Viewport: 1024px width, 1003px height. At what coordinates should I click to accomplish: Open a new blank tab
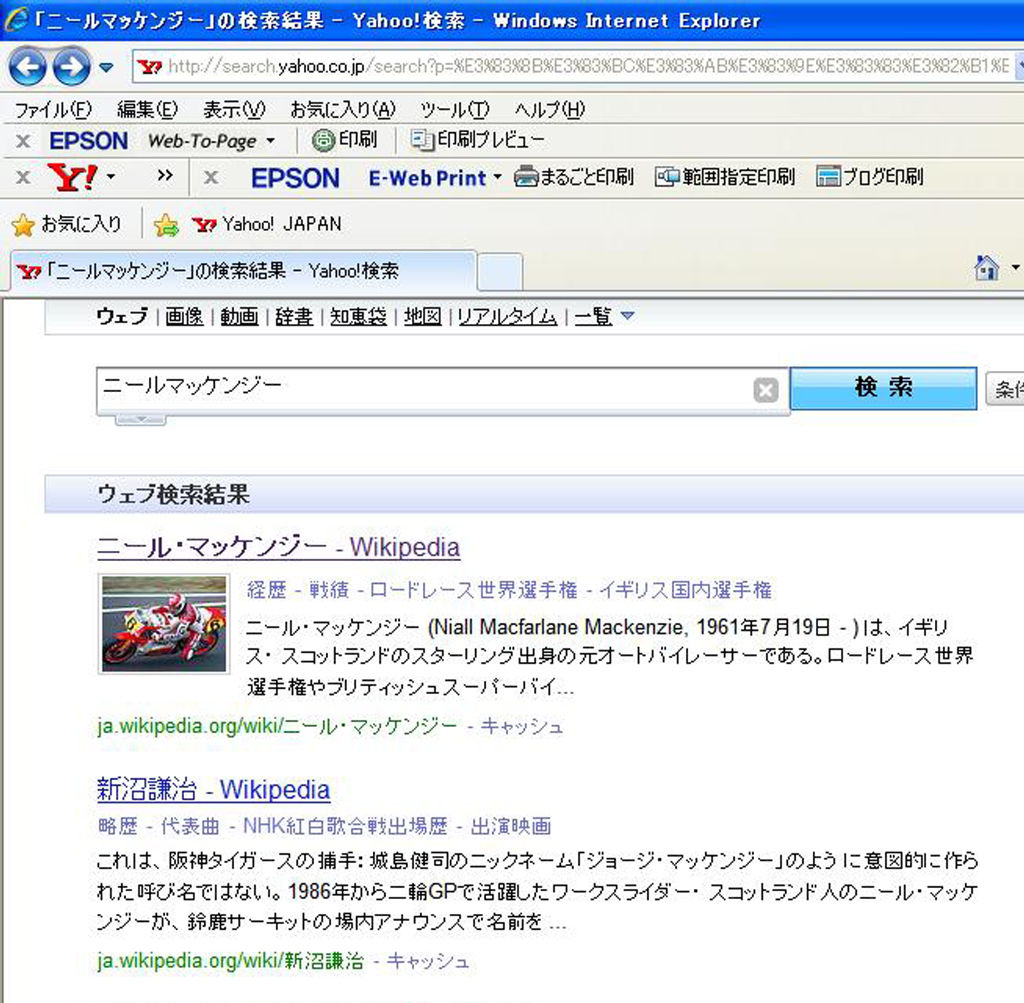[500, 272]
